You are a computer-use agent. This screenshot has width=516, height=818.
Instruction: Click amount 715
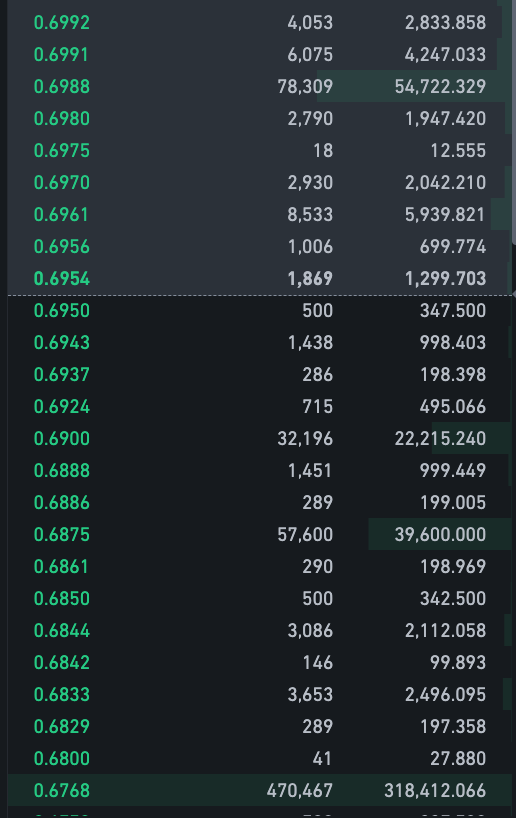point(317,406)
